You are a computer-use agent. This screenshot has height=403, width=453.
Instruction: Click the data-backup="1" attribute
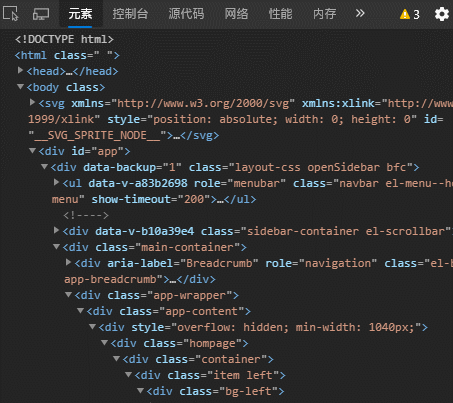(x=133, y=167)
